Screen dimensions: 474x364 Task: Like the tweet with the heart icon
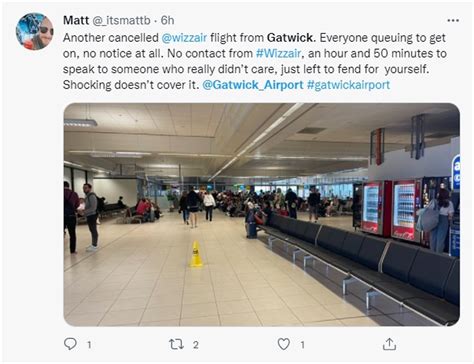pos(284,344)
